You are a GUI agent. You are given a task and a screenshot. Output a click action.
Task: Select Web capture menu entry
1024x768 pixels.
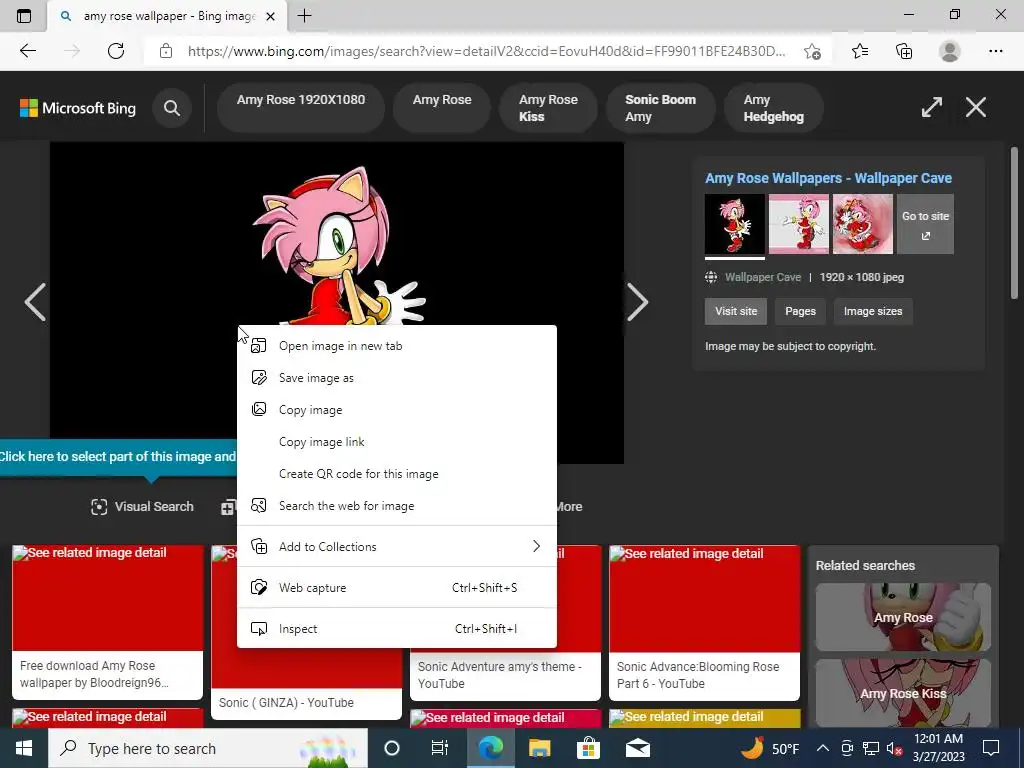click(397, 588)
